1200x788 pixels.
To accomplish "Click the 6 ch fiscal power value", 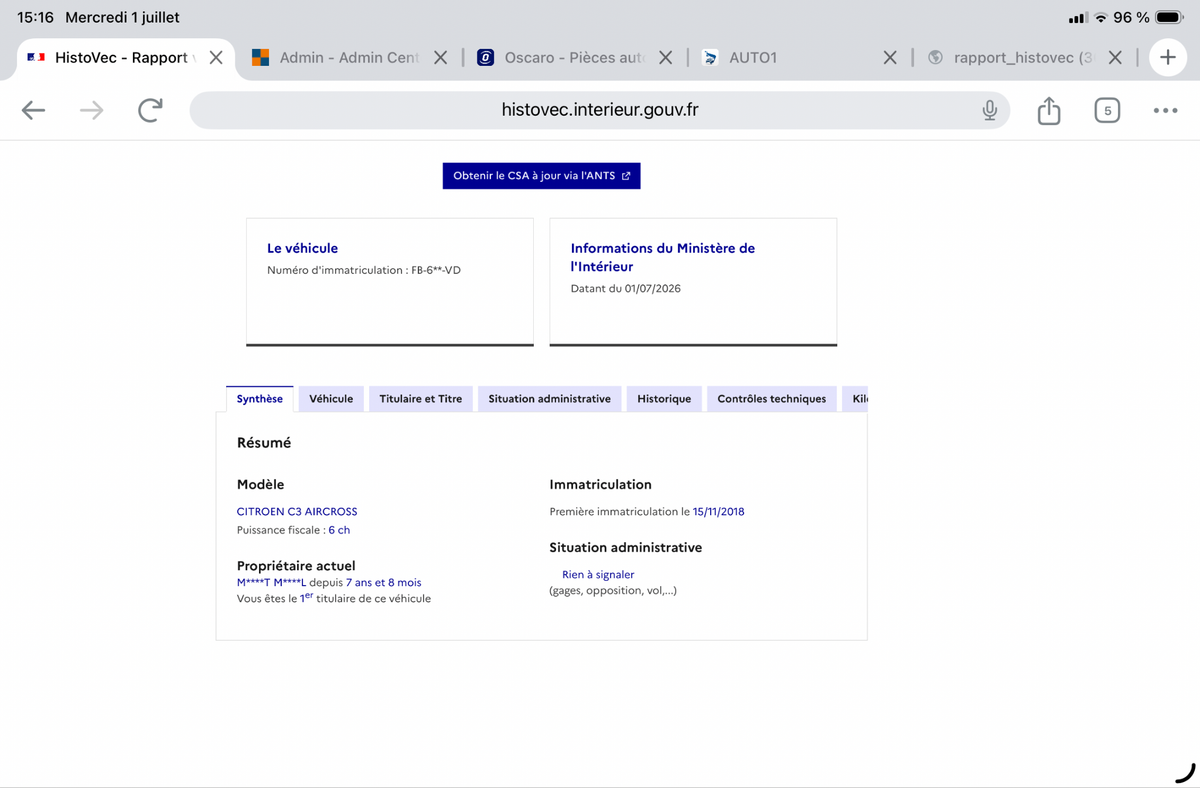I will click(339, 530).
